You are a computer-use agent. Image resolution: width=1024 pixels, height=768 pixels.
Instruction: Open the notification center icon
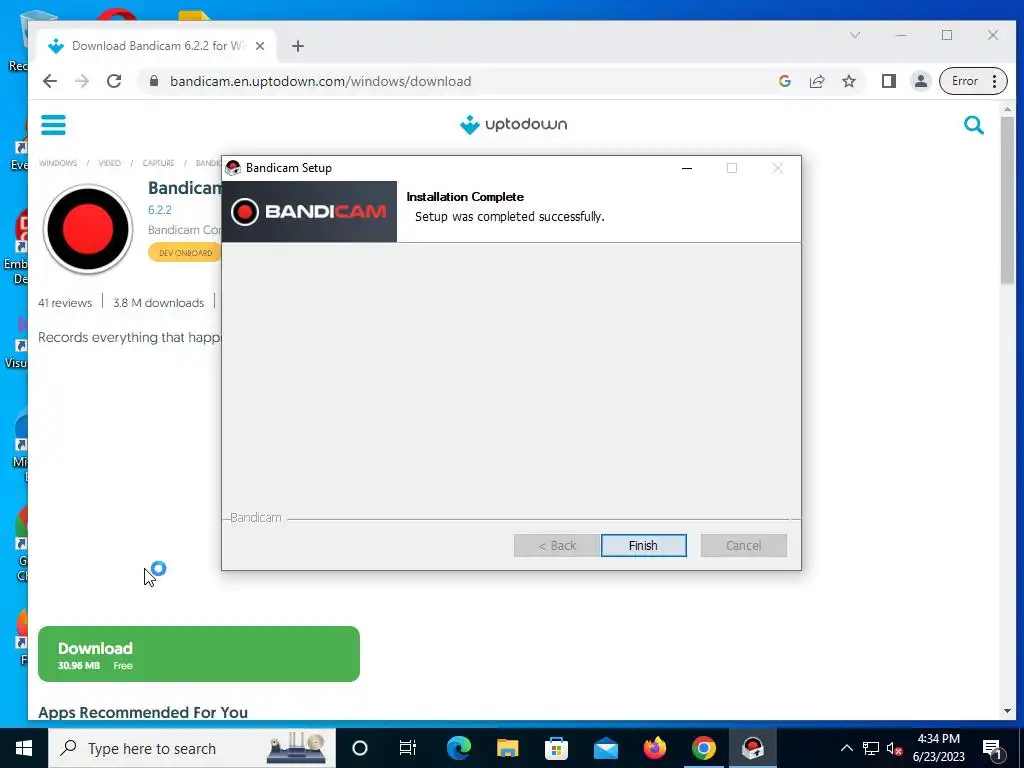(991, 748)
